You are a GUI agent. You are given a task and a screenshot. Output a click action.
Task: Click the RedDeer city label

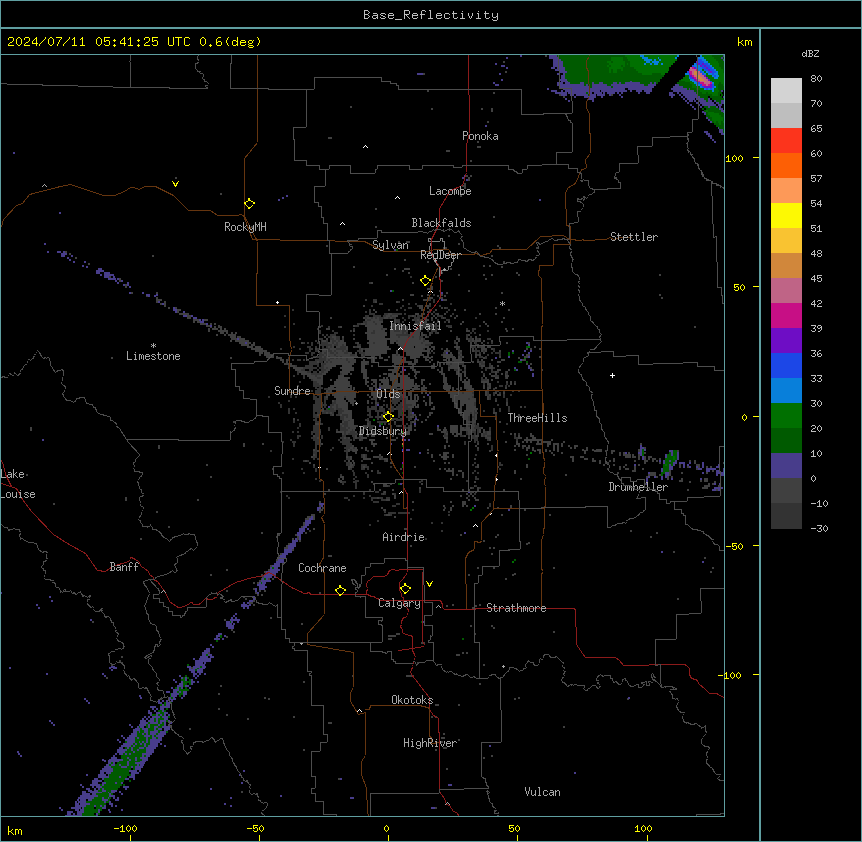[x=440, y=255]
